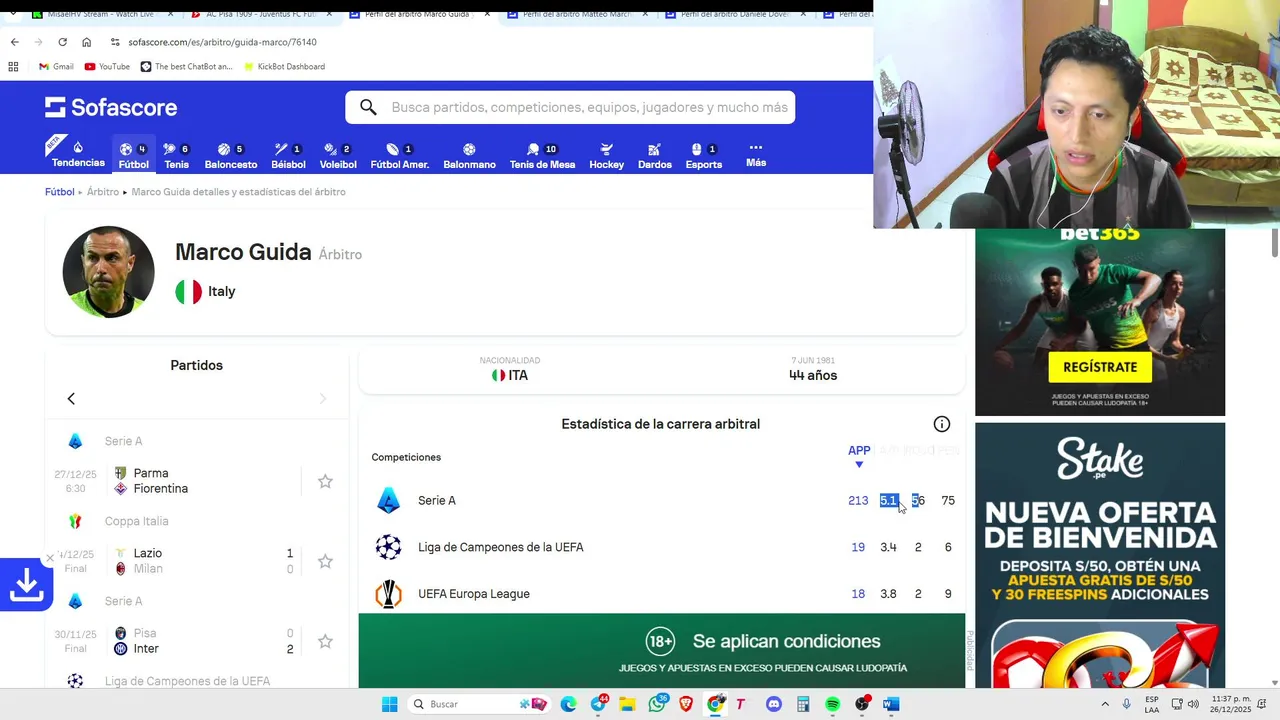Open the Coppa Italia competition link
The image size is (1280, 720).
[x=136, y=521]
